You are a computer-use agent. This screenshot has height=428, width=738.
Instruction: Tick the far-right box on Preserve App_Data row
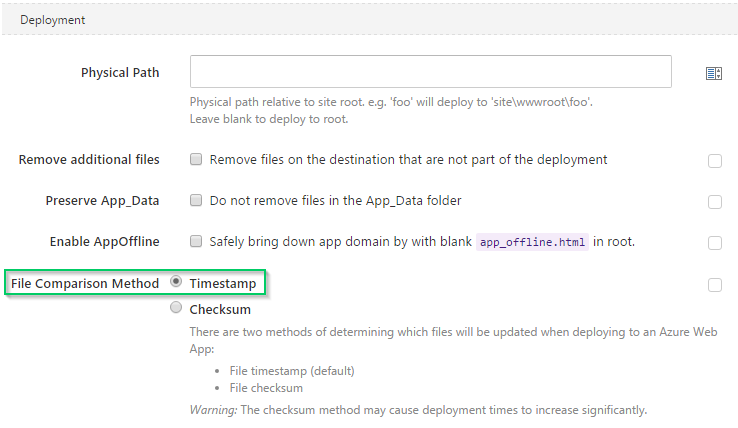[715, 202]
